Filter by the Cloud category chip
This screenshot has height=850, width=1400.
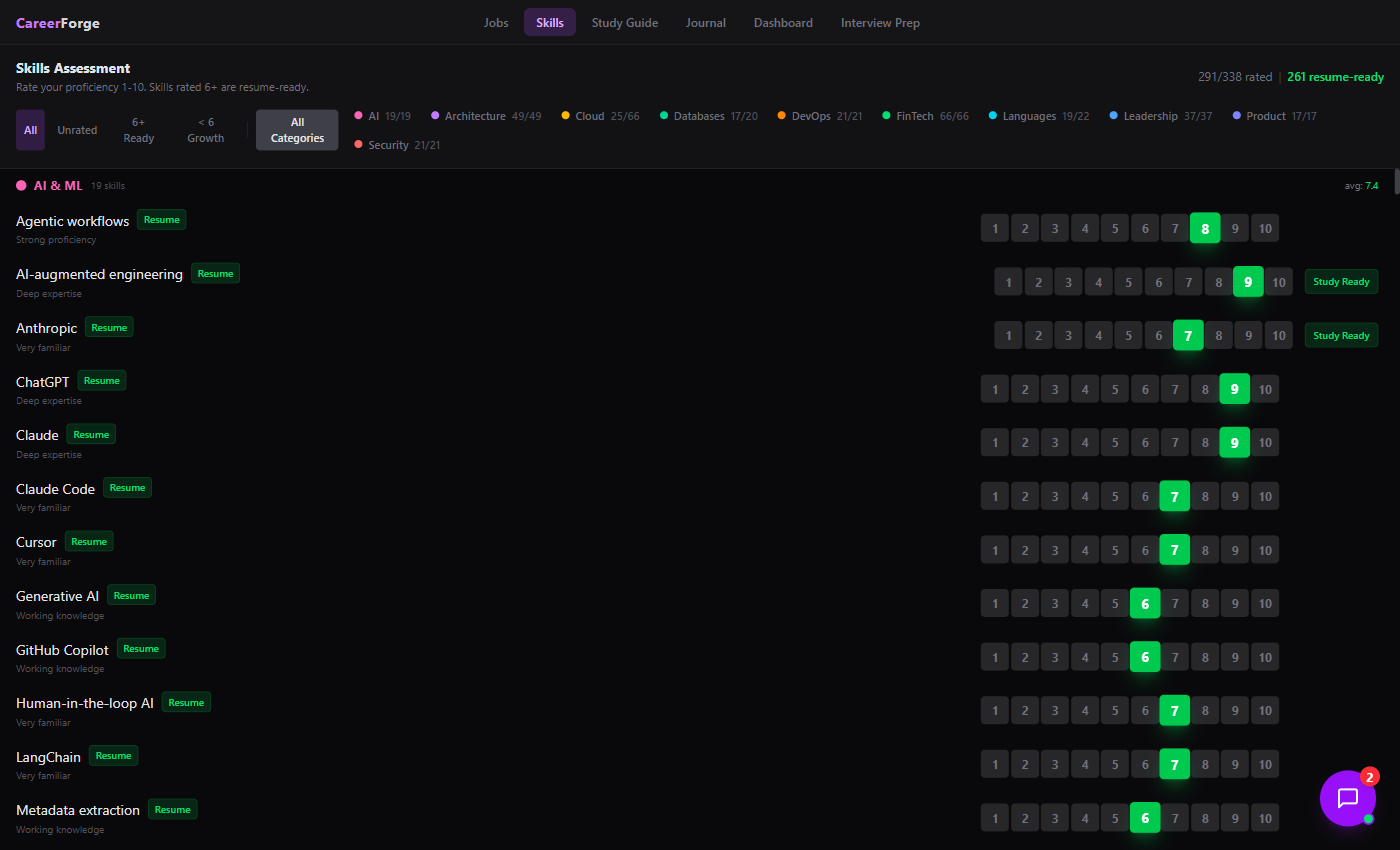600,116
